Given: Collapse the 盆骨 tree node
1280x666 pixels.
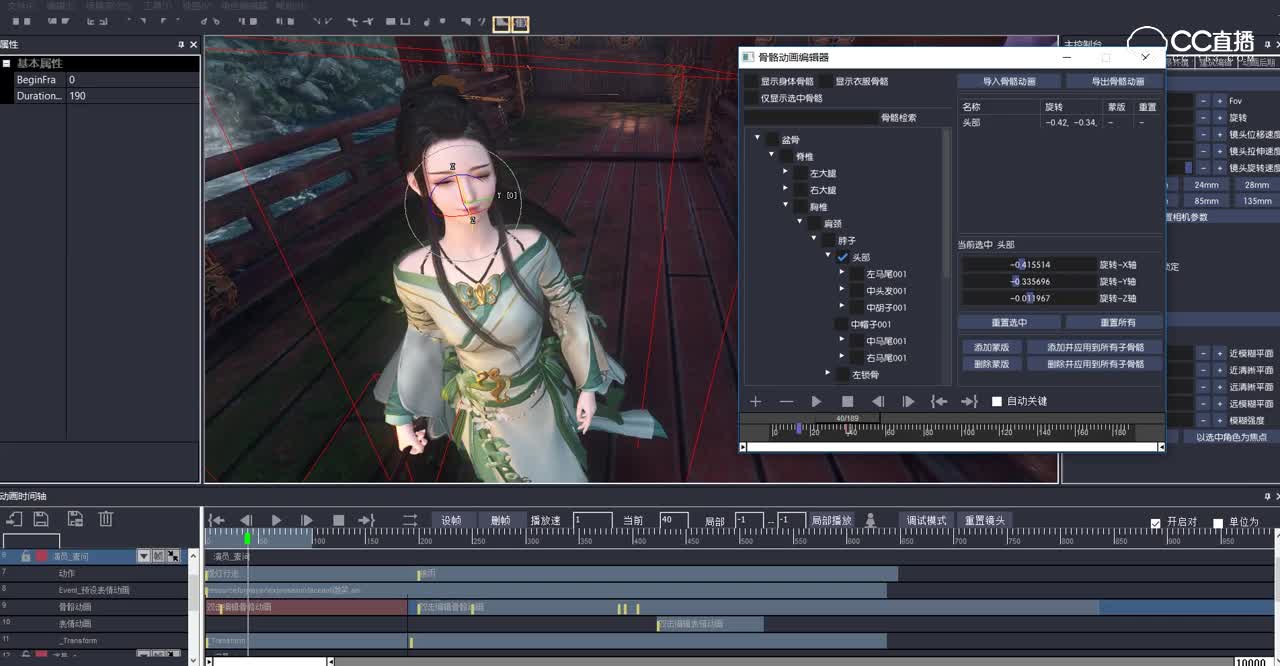Looking at the screenshot, I should [x=758, y=139].
